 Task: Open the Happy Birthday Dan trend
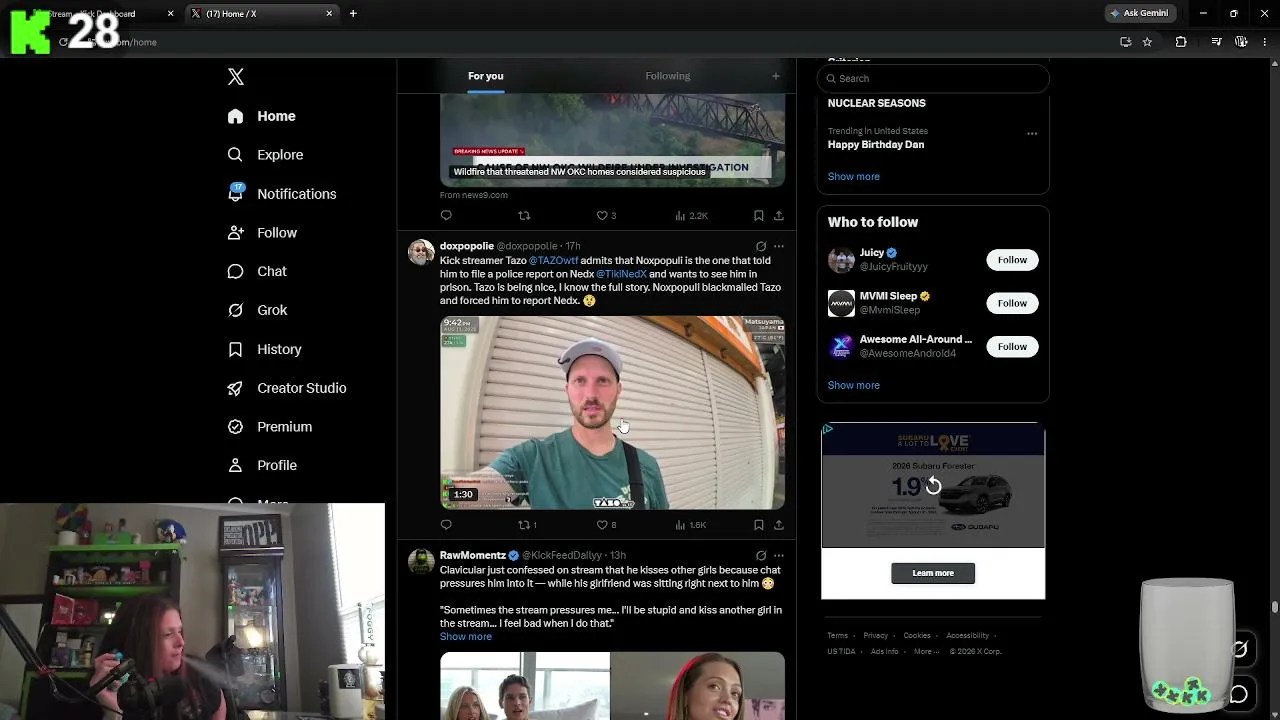(876, 145)
